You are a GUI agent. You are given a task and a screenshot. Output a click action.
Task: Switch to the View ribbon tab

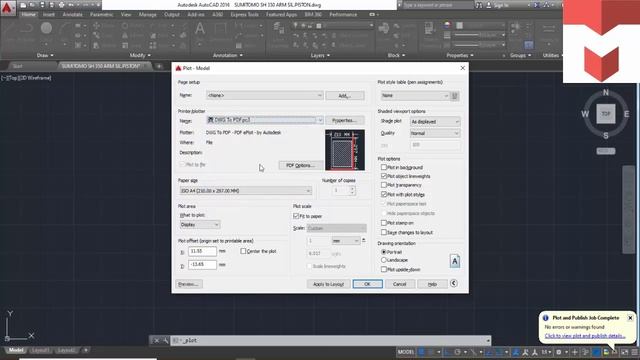pos(126,14)
